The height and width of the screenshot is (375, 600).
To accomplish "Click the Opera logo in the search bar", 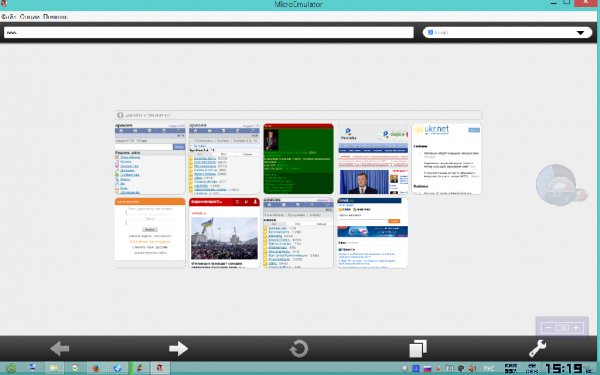I will coord(120,115).
